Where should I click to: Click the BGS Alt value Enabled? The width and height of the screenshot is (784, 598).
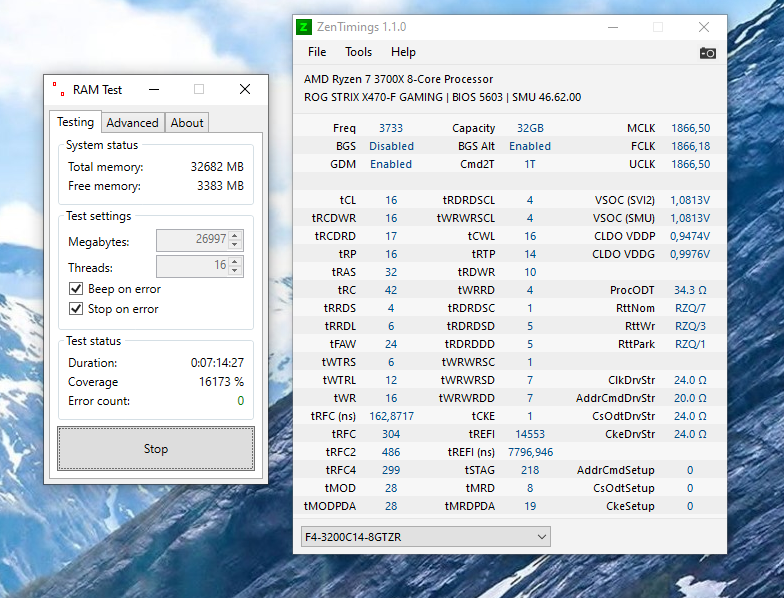pos(530,146)
